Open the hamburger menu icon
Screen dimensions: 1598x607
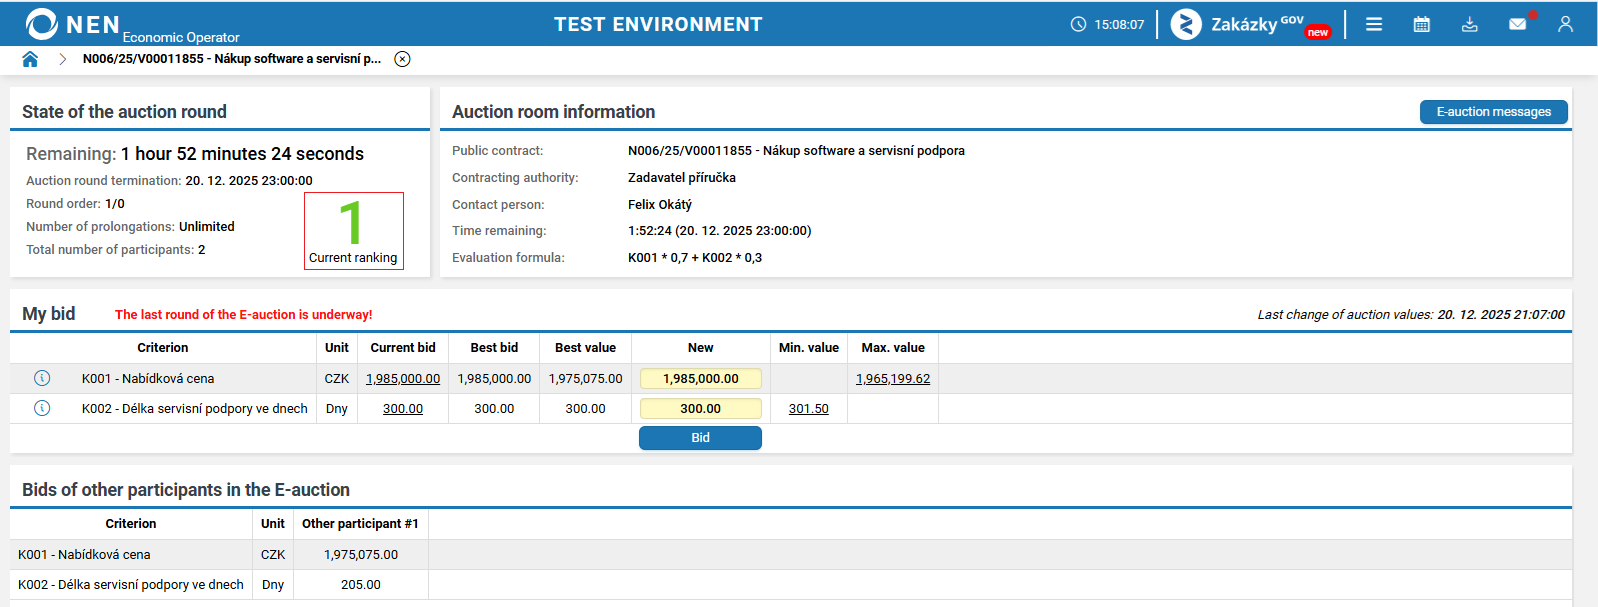[x=1374, y=24]
